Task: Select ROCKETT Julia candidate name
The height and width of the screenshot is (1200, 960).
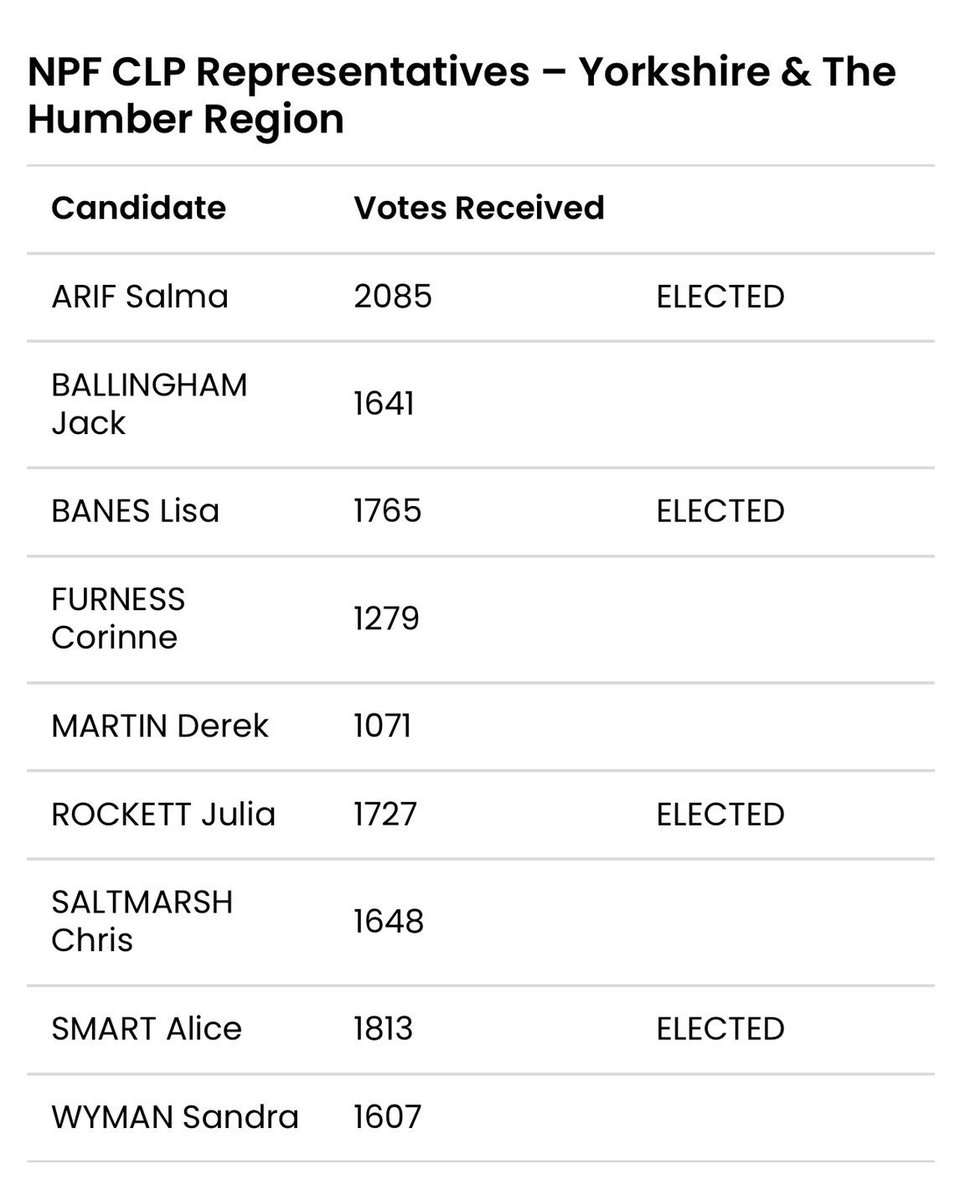Action: click(163, 814)
